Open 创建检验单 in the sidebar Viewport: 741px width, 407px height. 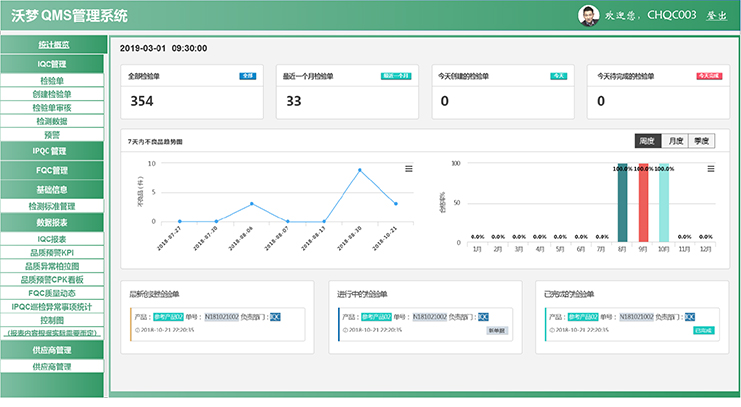(x=52, y=94)
